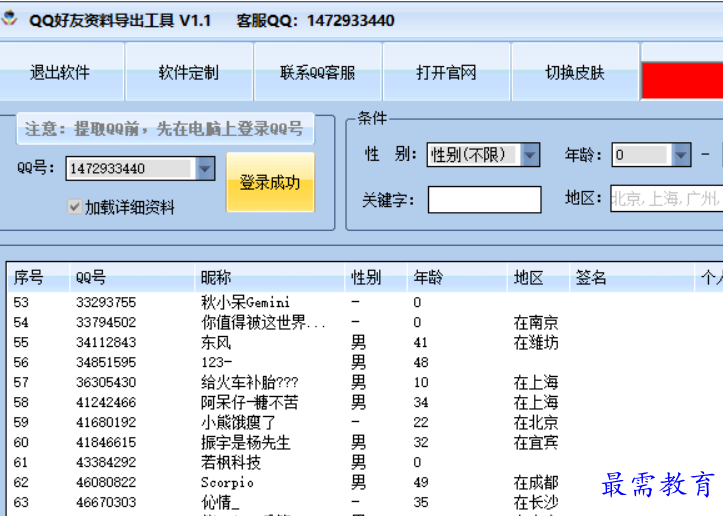Open the 性别(不限) dropdown arrow
The image size is (723, 516).
click(529, 154)
